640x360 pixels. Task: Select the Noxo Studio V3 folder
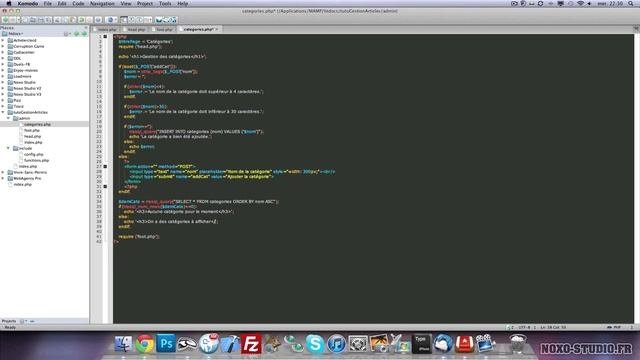(x=27, y=94)
